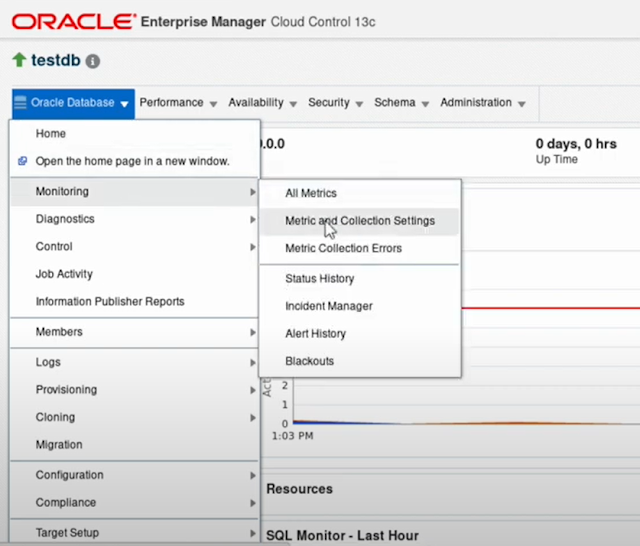Click the 1:03 PM chart time label
This screenshot has height=546, width=640.
tap(292, 436)
